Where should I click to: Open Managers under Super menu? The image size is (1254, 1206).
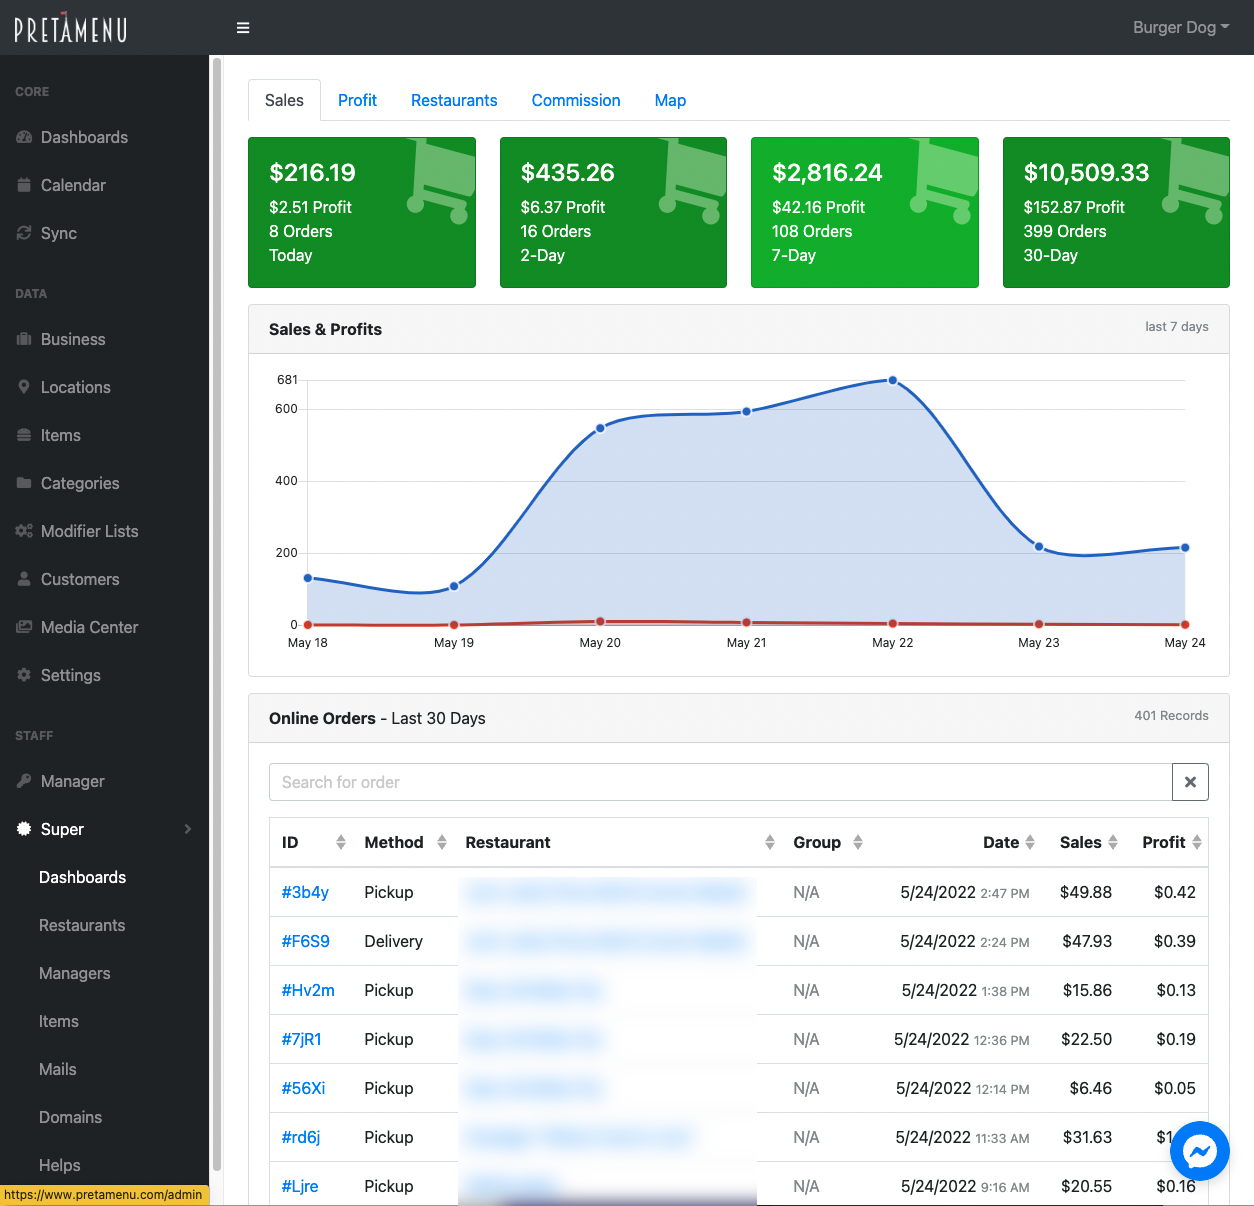pyautogui.click(x=75, y=973)
